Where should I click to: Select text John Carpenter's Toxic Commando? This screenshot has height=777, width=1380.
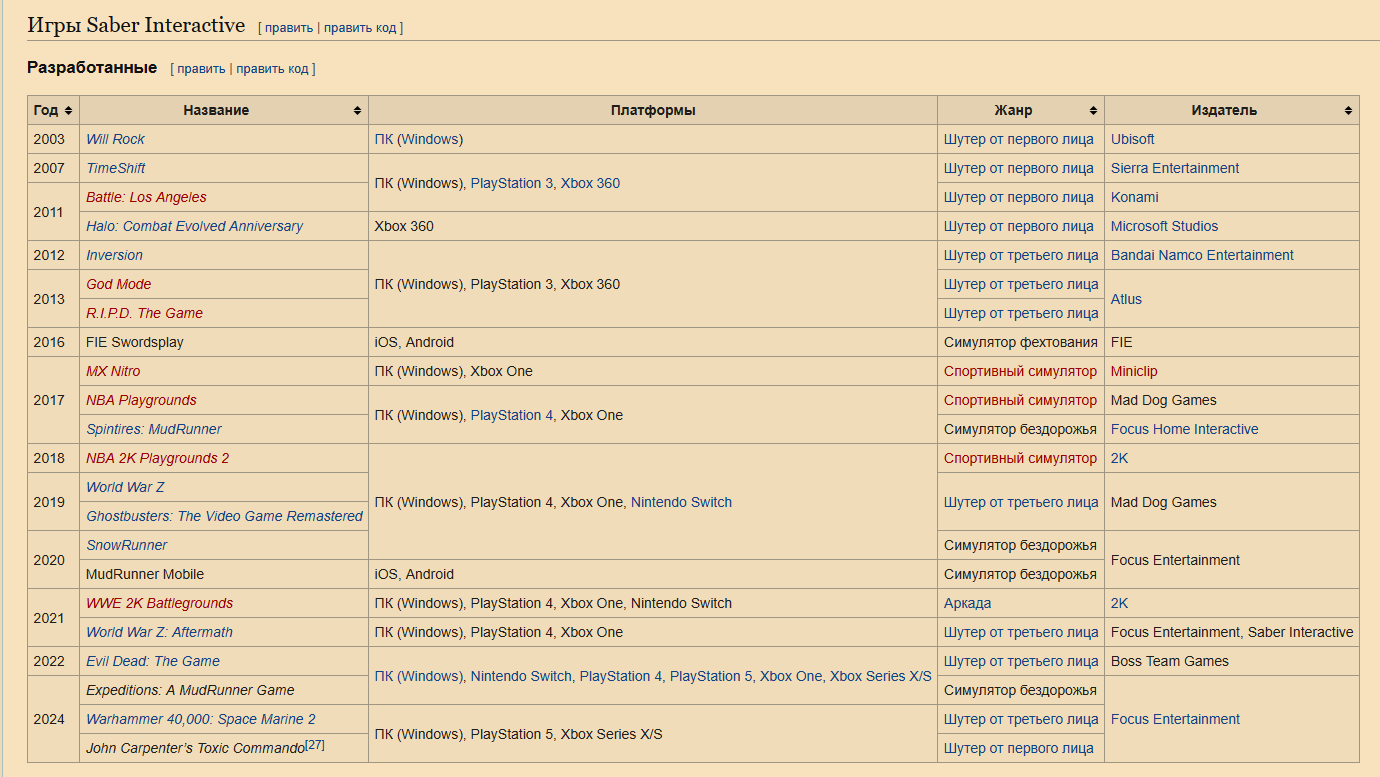click(195, 748)
